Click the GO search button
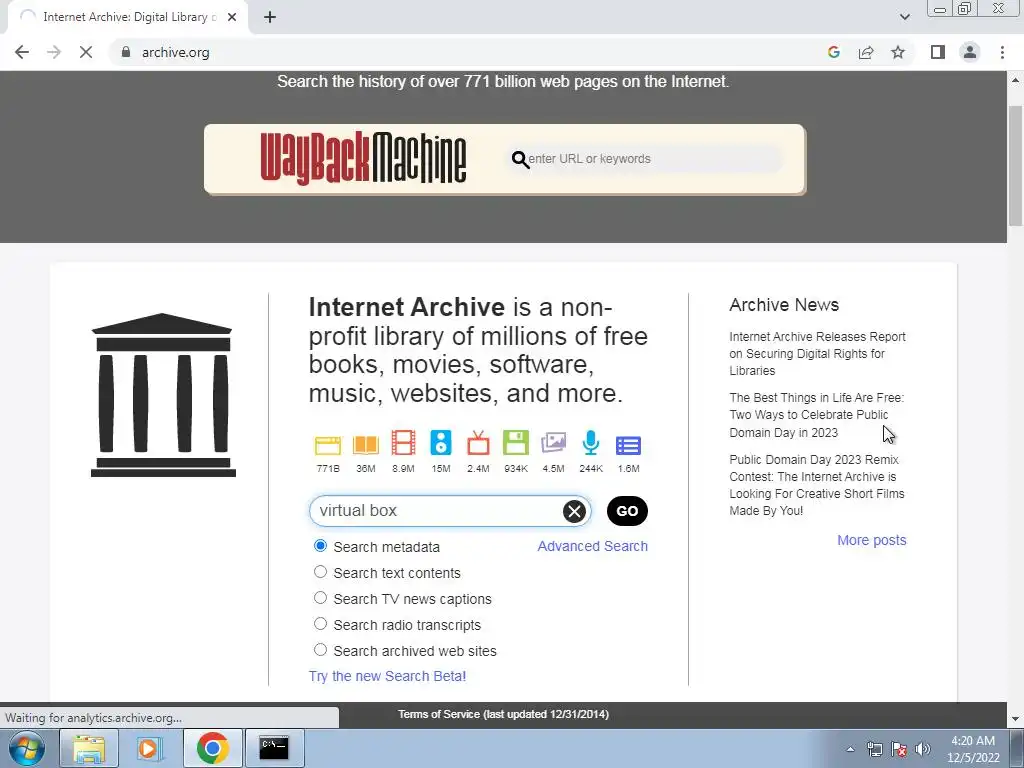 click(x=627, y=511)
